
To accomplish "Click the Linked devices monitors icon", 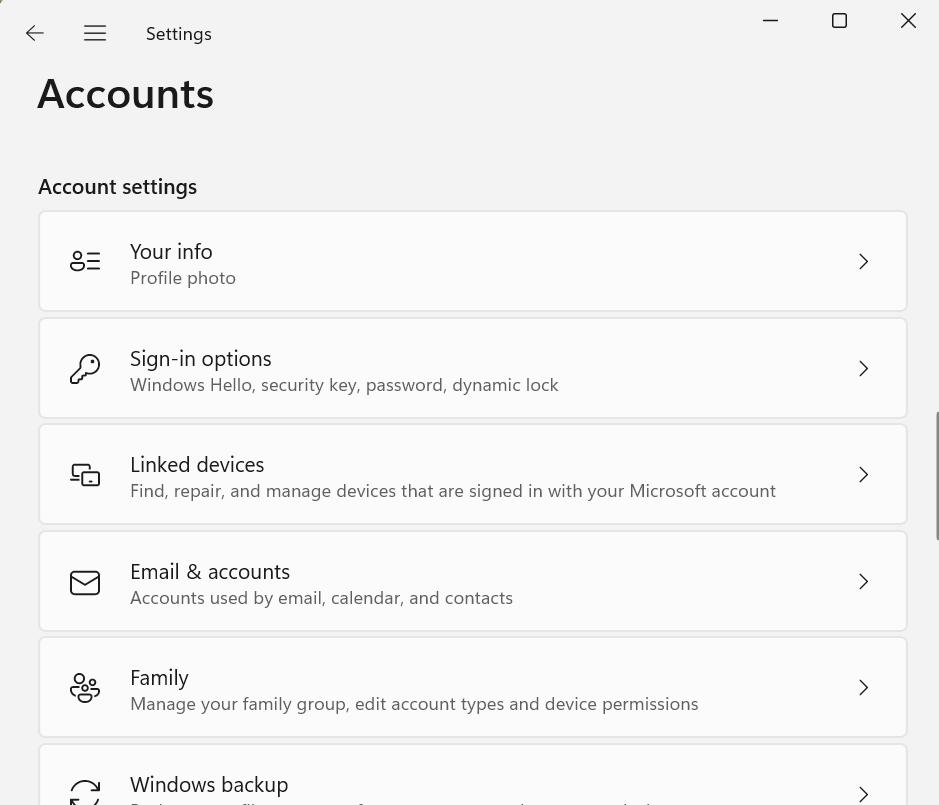I will pos(85,474).
